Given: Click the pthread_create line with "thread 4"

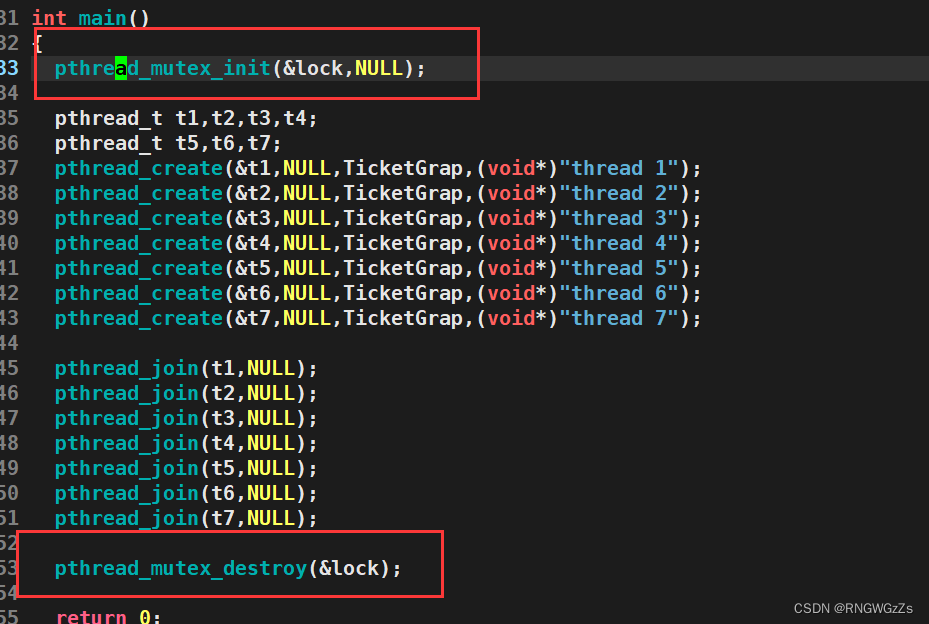Looking at the screenshot, I should (378, 243).
